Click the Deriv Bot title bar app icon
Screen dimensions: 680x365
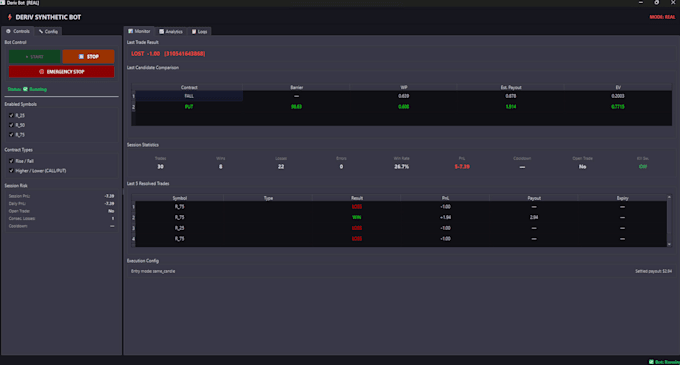pyautogui.click(x=3, y=3)
